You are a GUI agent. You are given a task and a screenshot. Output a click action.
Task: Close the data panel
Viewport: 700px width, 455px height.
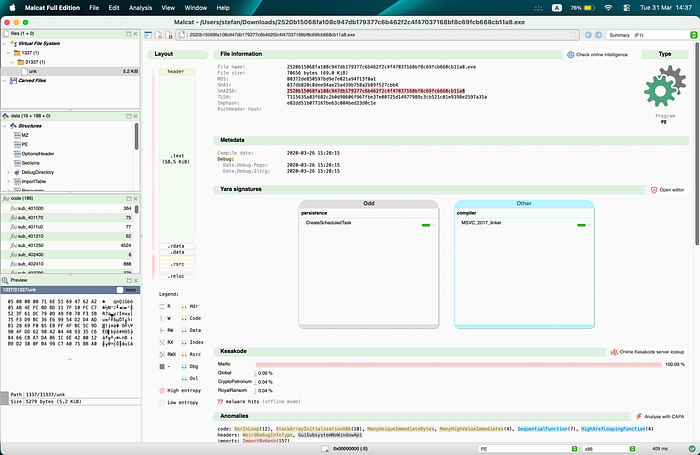coord(135,116)
